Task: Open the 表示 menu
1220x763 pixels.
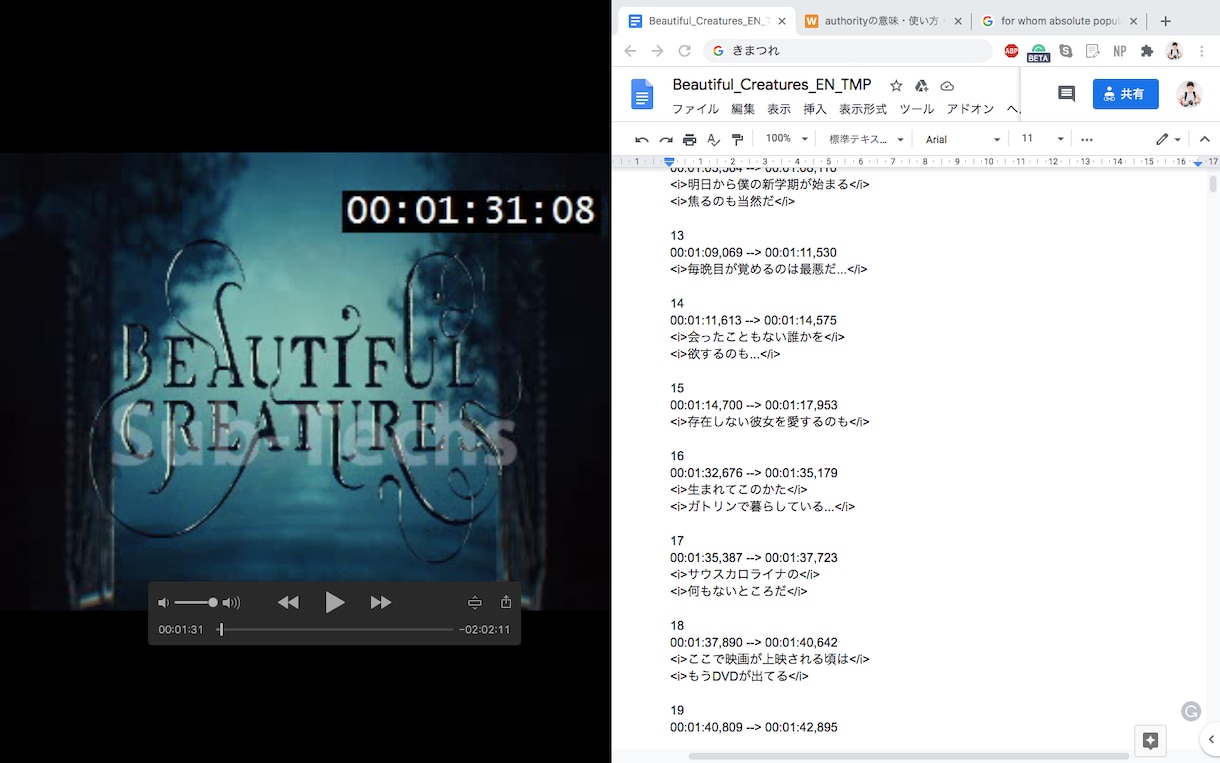Action: coord(779,109)
